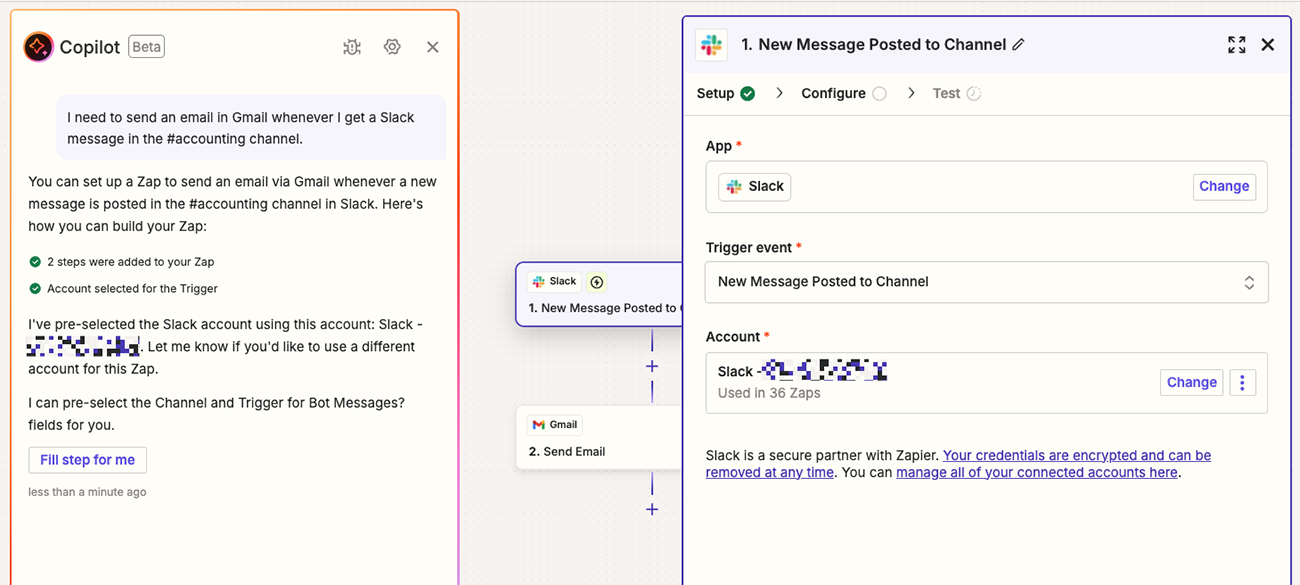Screen dimensions: 1300x585
Task: Click the lightning trigger icon on Slack step
Action: pyautogui.click(x=597, y=282)
